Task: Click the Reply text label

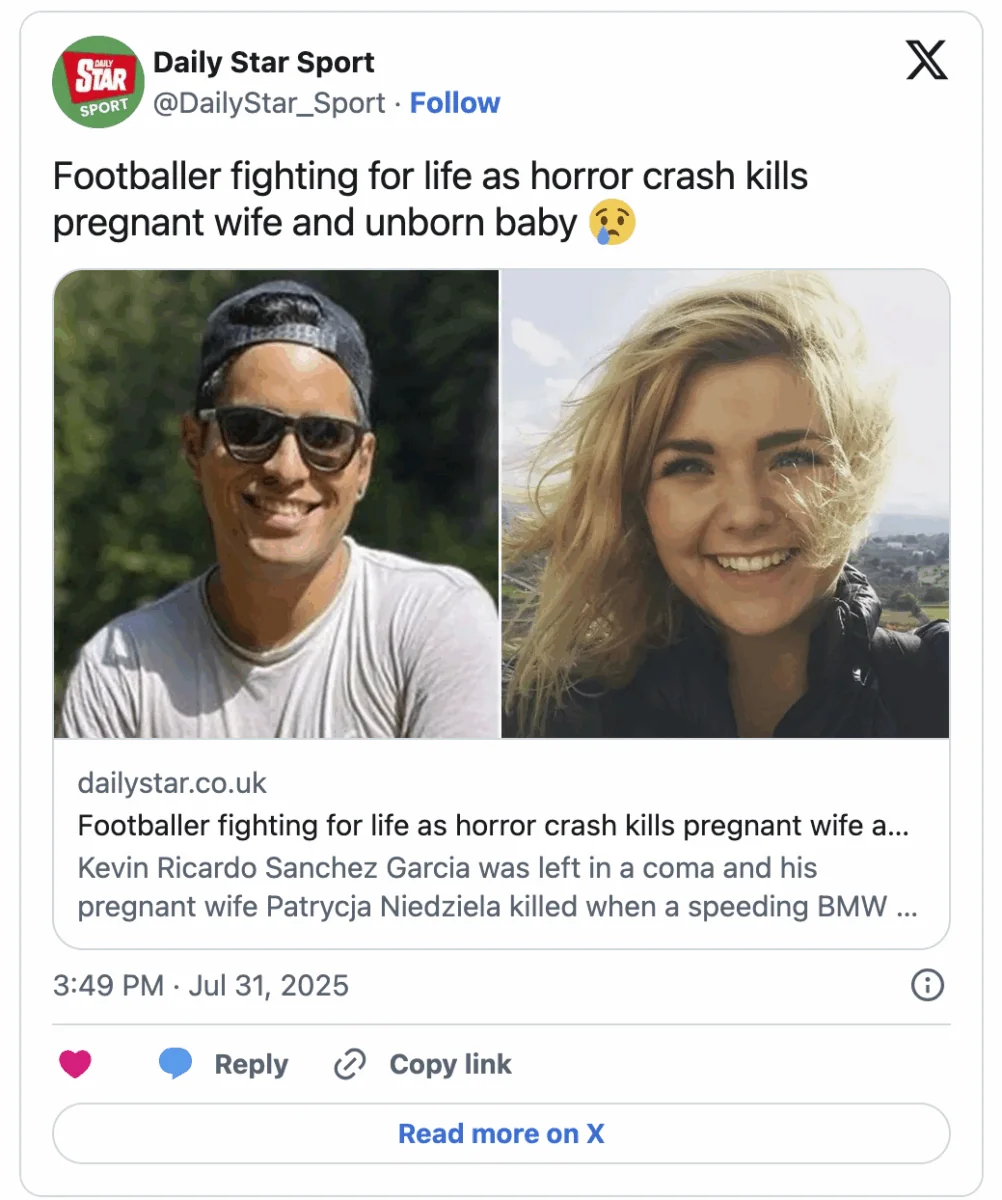Action: click(251, 1065)
